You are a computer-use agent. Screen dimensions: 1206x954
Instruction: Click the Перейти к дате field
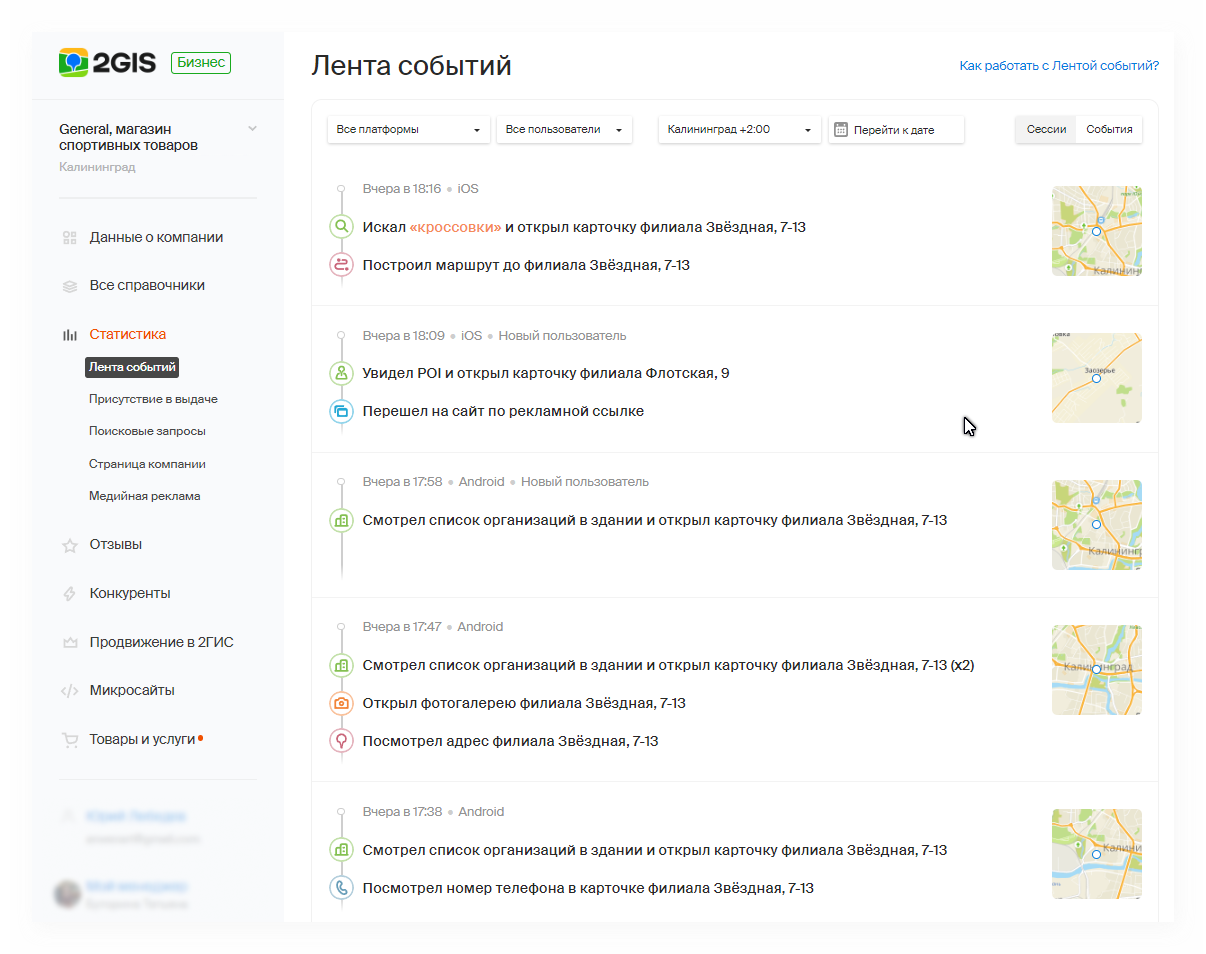click(896, 129)
